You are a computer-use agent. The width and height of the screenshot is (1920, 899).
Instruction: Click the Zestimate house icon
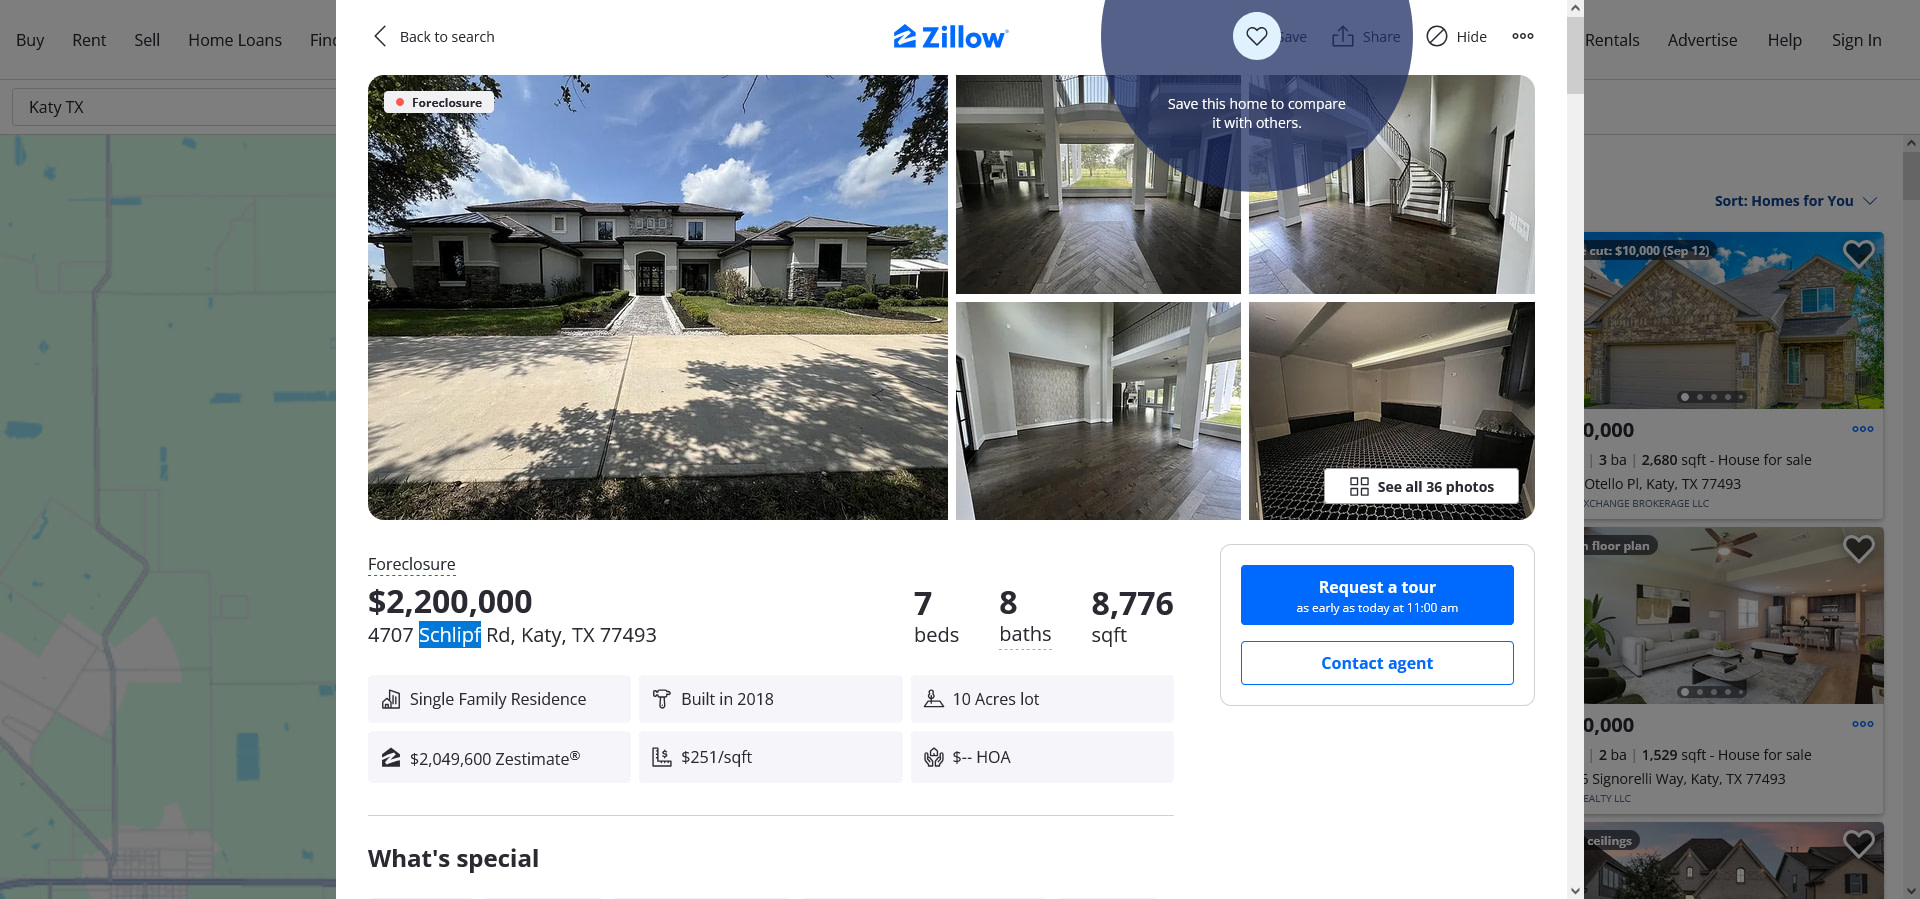(391, 758)
